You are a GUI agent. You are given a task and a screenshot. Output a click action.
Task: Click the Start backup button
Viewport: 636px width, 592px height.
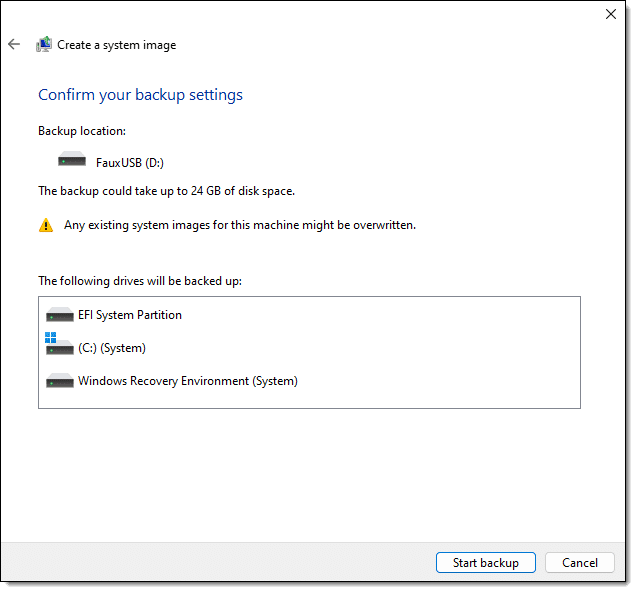coord(486,562)
